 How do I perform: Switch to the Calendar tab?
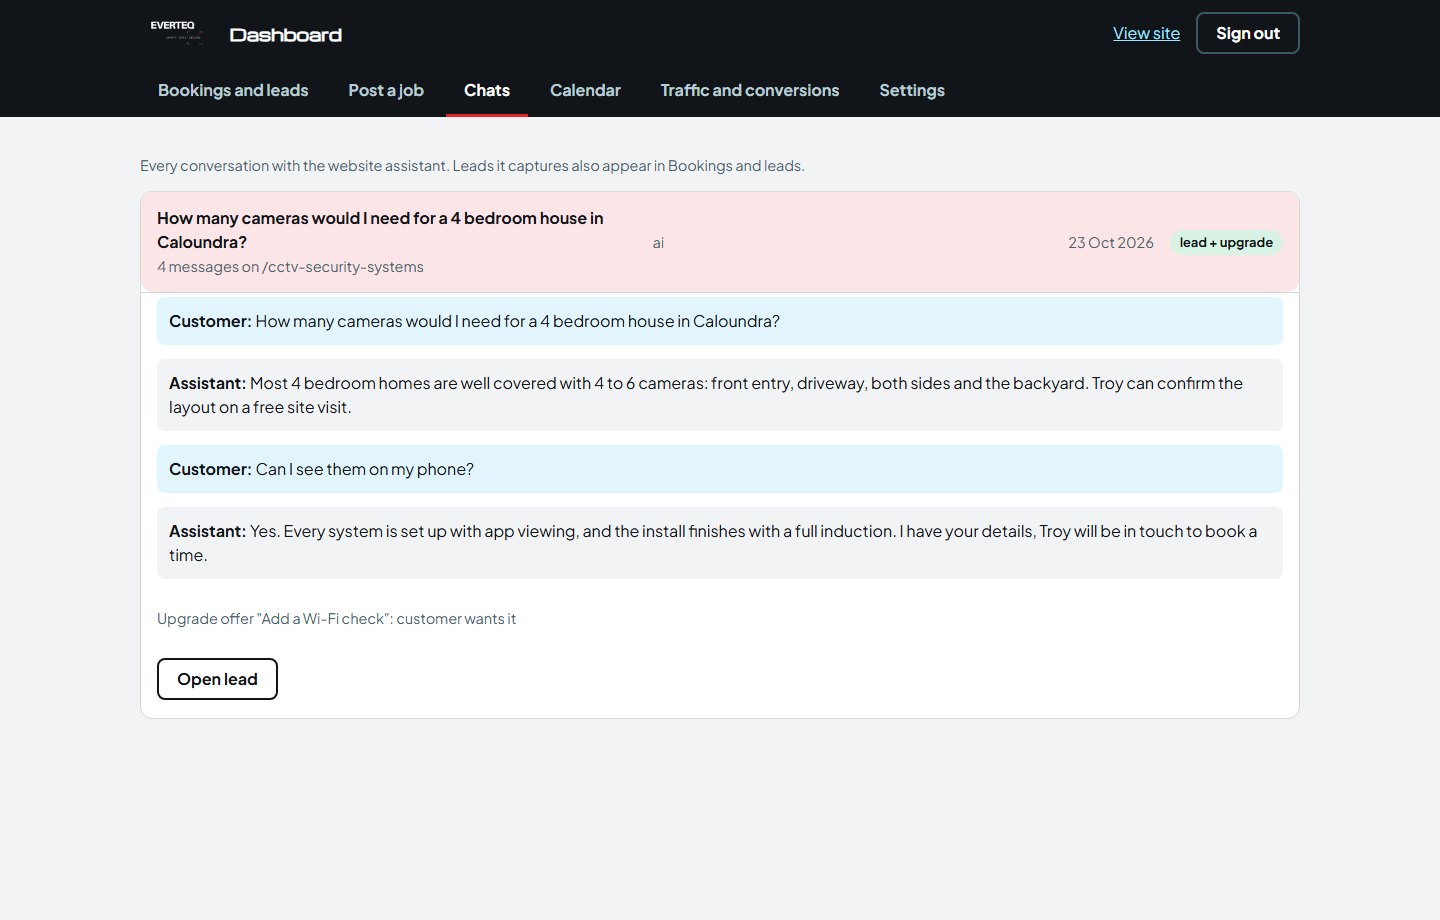pos(585,90)
